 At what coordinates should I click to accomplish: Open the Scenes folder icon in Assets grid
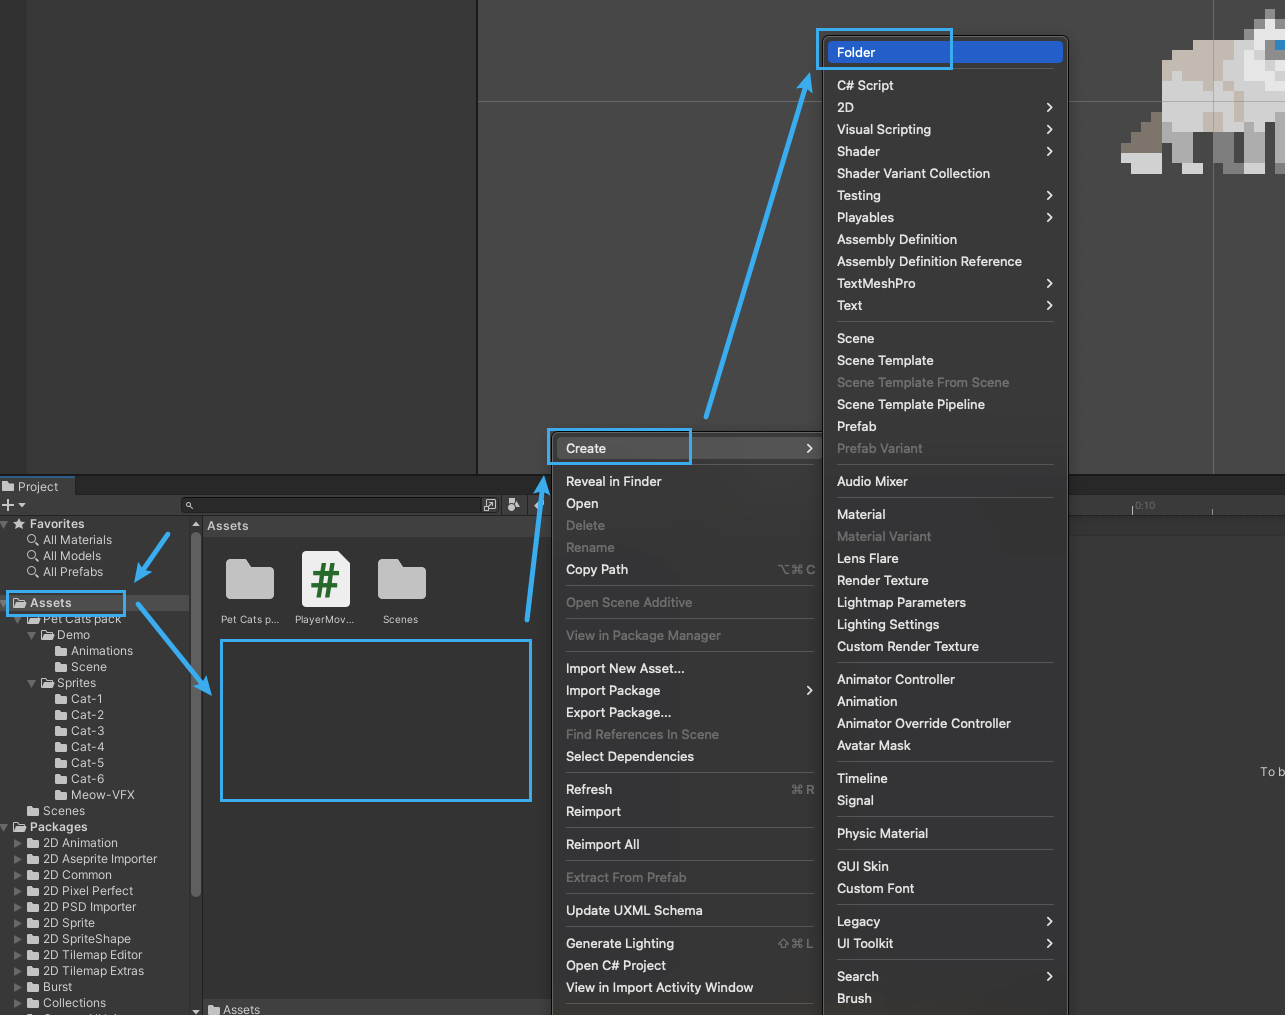click(x=401, y=579)
